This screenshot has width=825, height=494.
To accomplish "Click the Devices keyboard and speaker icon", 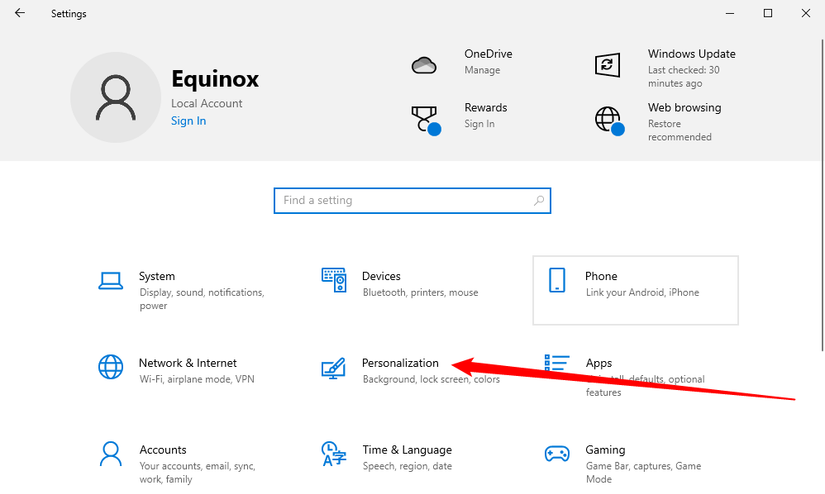I will click(334, 280).
